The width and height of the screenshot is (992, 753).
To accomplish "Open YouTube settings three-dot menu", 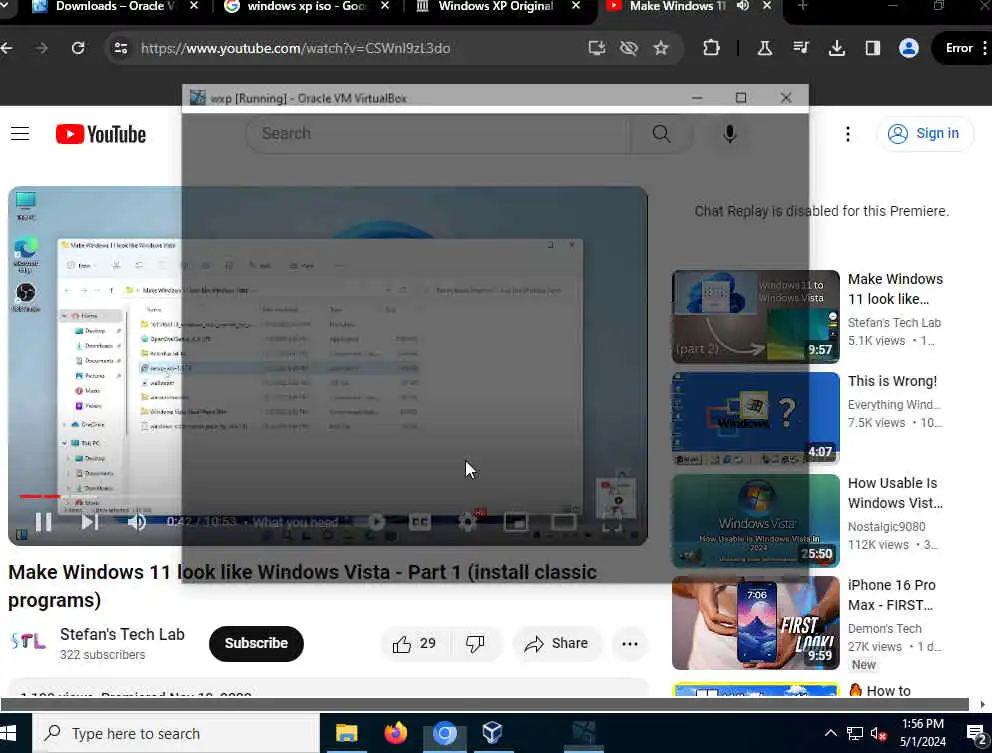I will [x=848, y=134].
